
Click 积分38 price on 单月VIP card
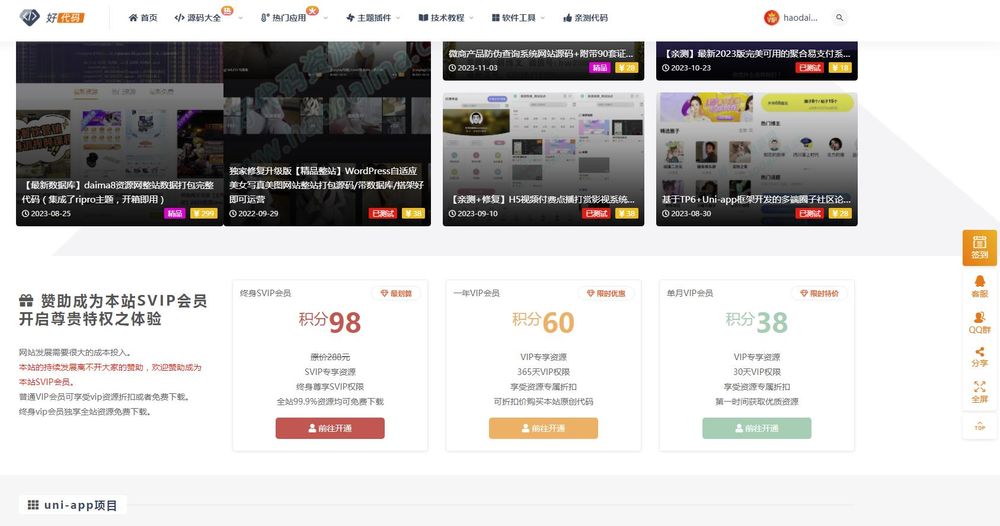point(756,322)
